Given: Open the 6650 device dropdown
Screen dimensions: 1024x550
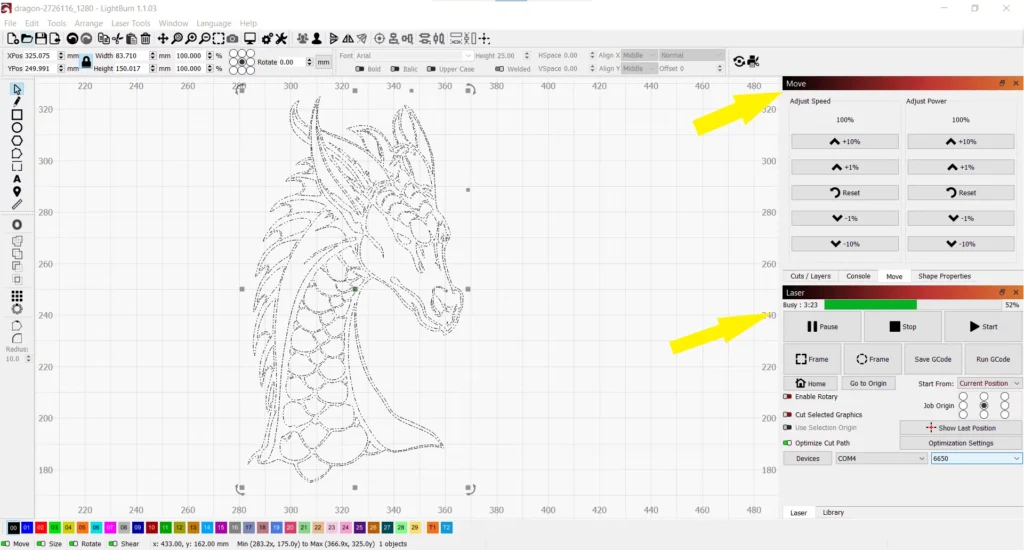Looking at the screenshot, I should click(x=975, y=458).
